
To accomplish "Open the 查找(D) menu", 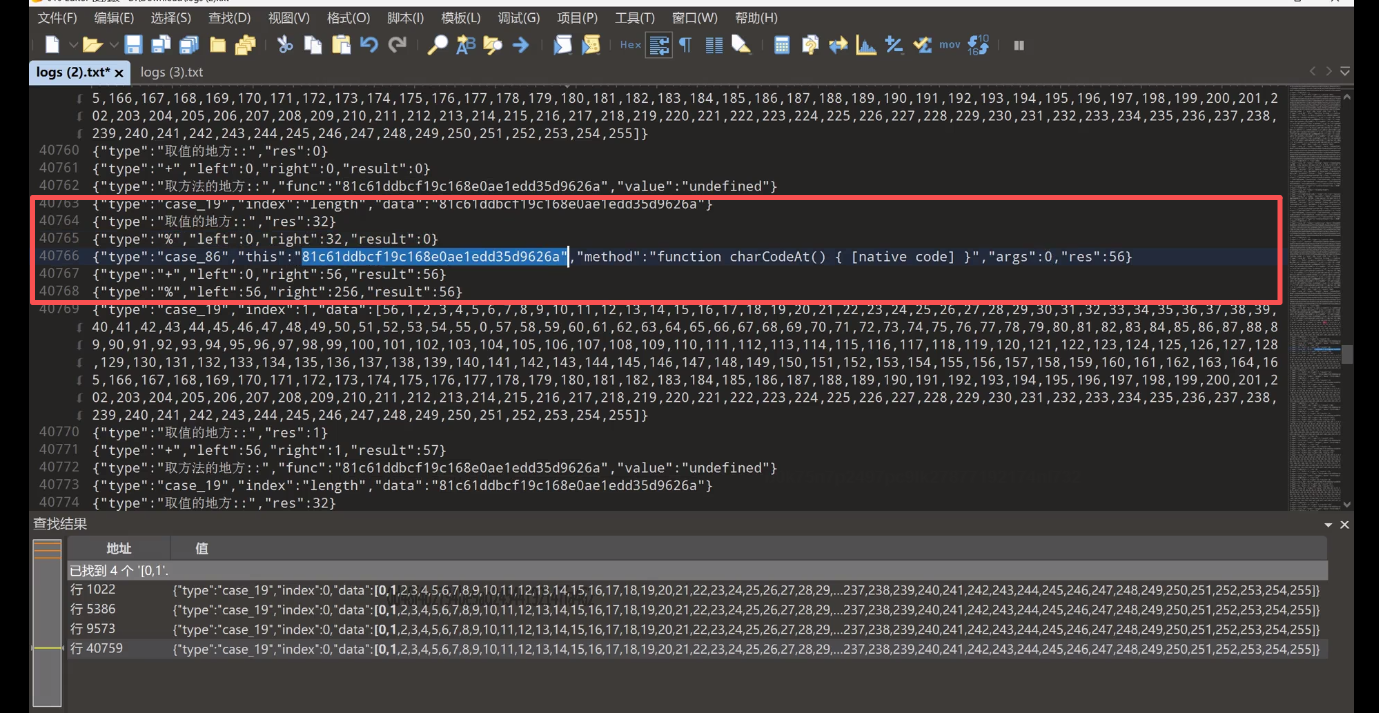I will tap(230, 18).
